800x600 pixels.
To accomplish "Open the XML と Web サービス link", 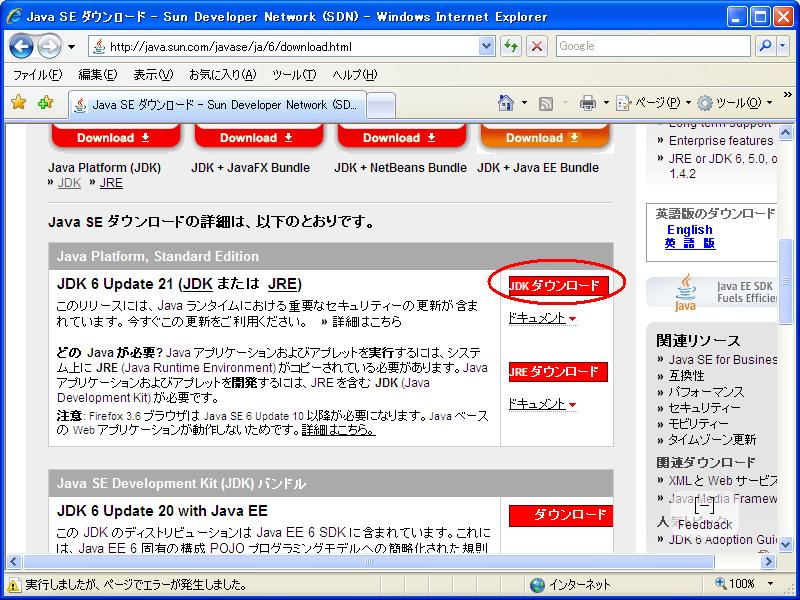I will [722, 481].
